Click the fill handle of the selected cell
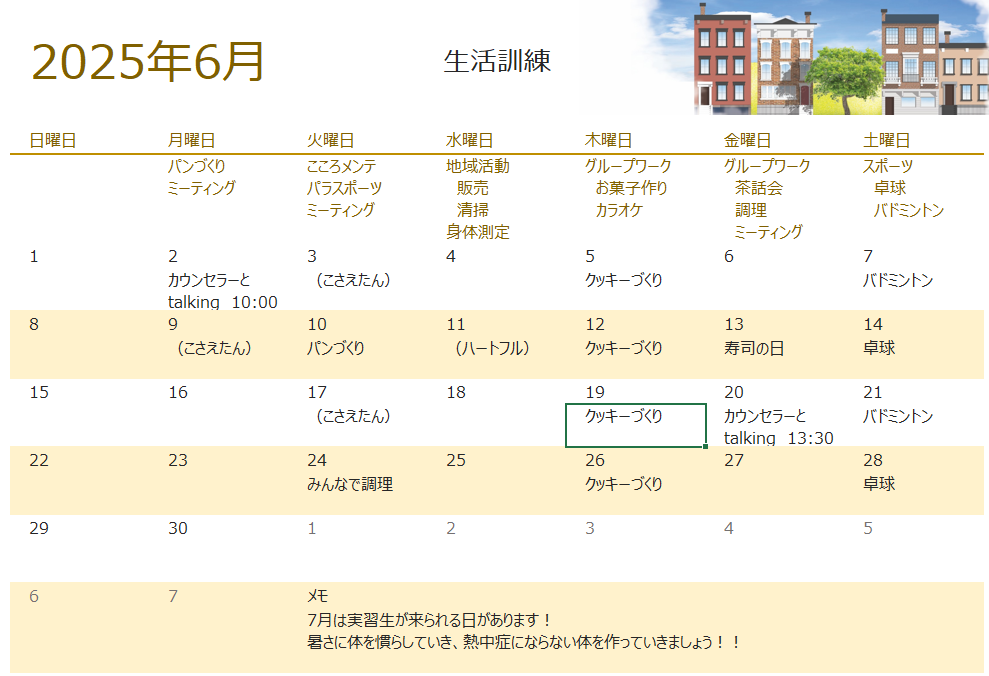The image size is (989, 676). (x=705, y=446)
